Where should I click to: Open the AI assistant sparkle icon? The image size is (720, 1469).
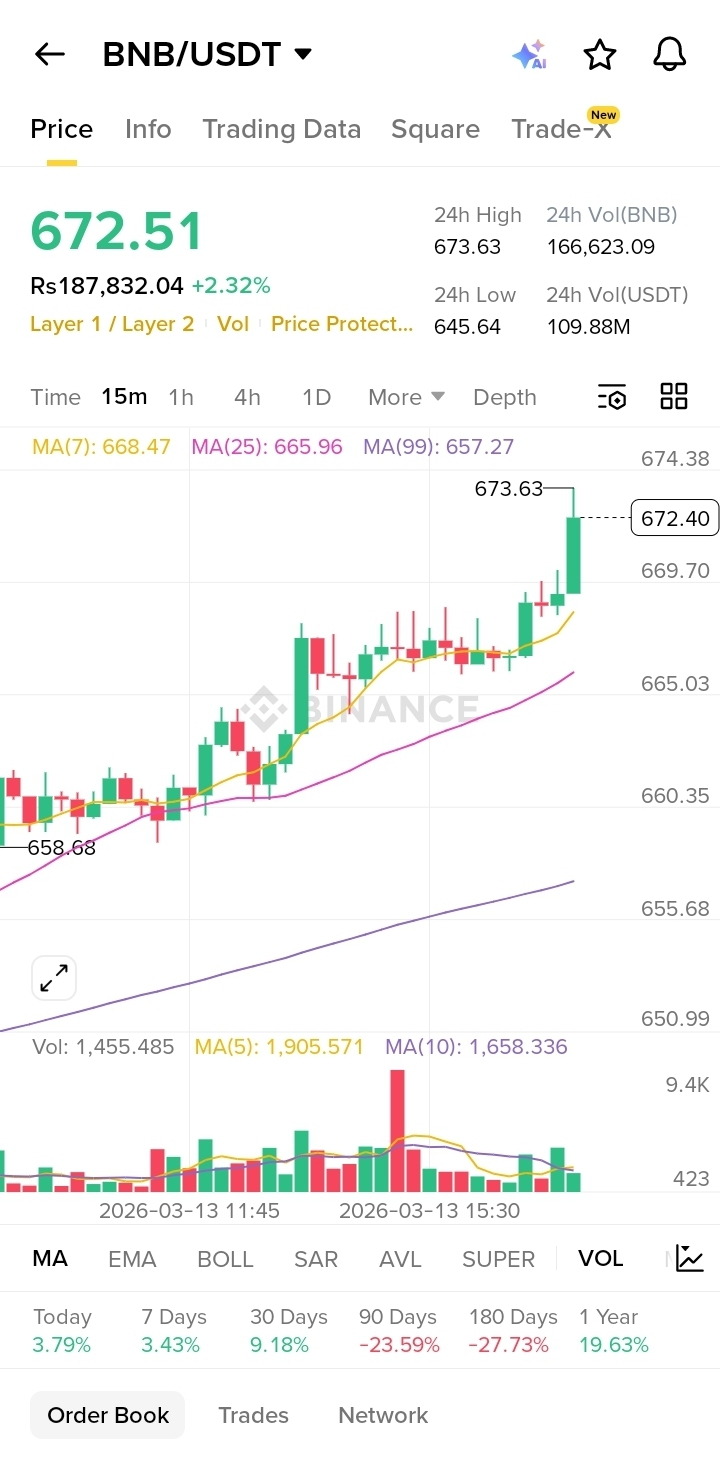[529, 55]
